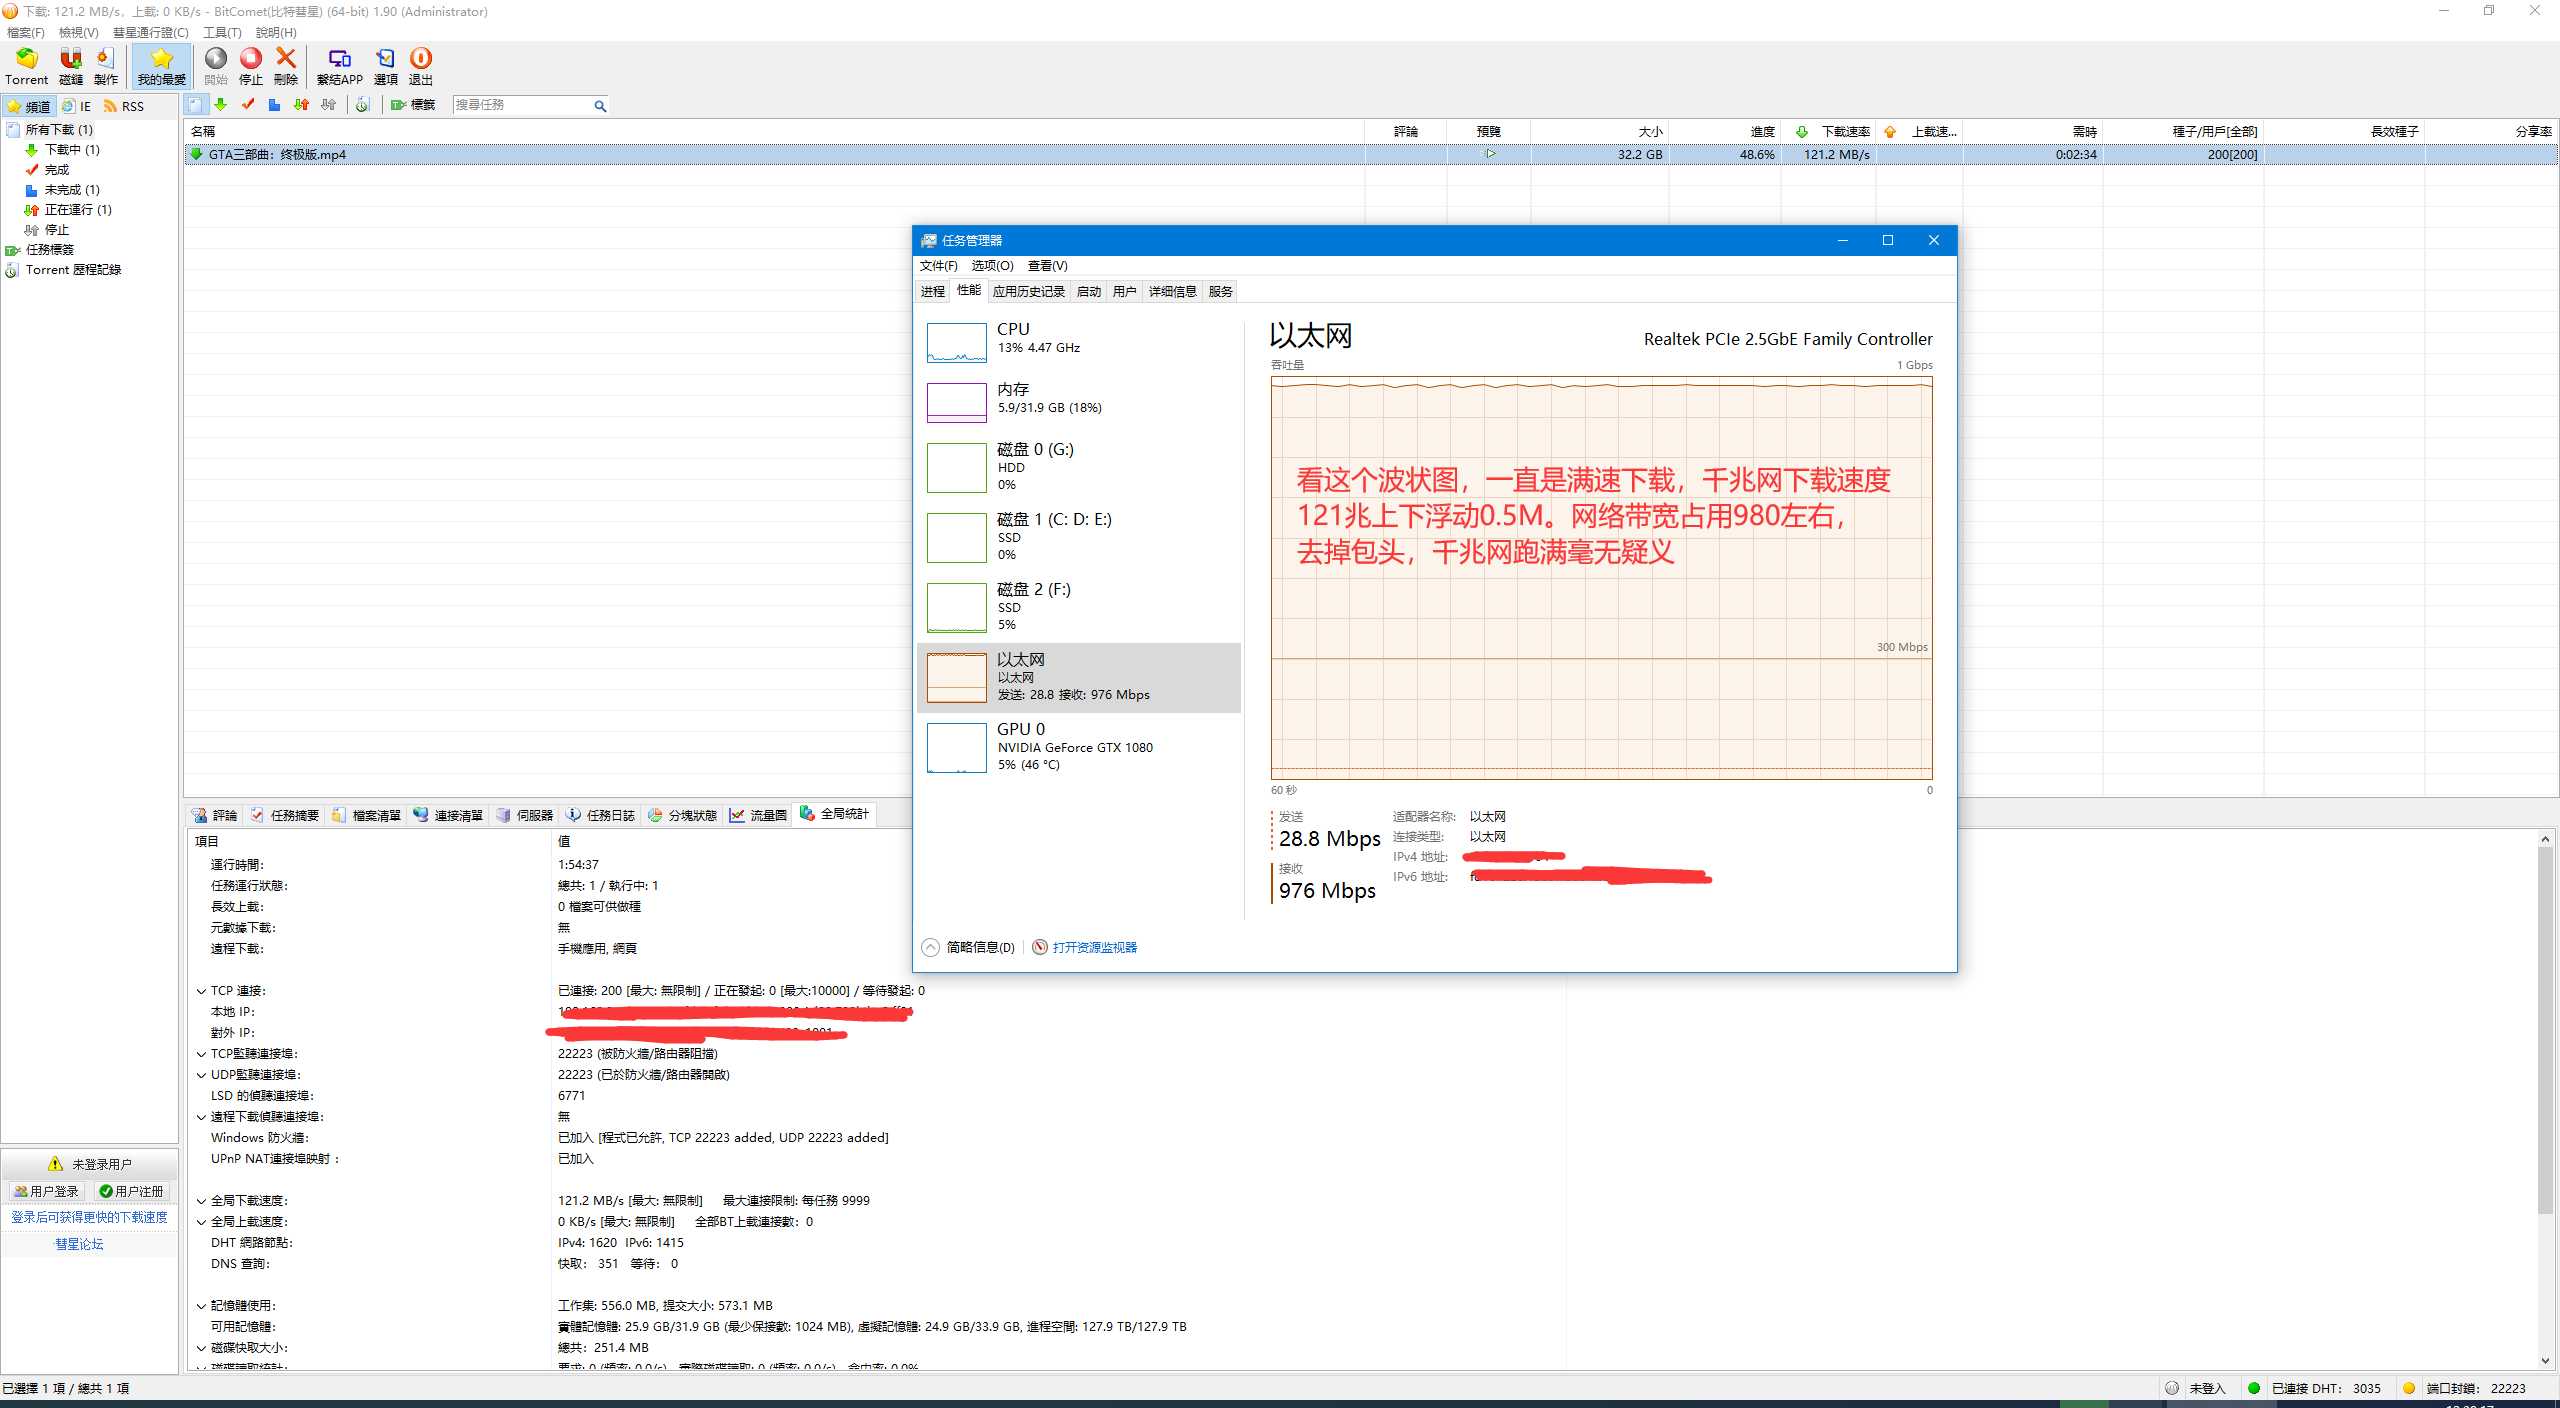This screenshot has height=1408, width=2560.
Task: Click the 48.6% progress cell
Action: pos(1724,154)
